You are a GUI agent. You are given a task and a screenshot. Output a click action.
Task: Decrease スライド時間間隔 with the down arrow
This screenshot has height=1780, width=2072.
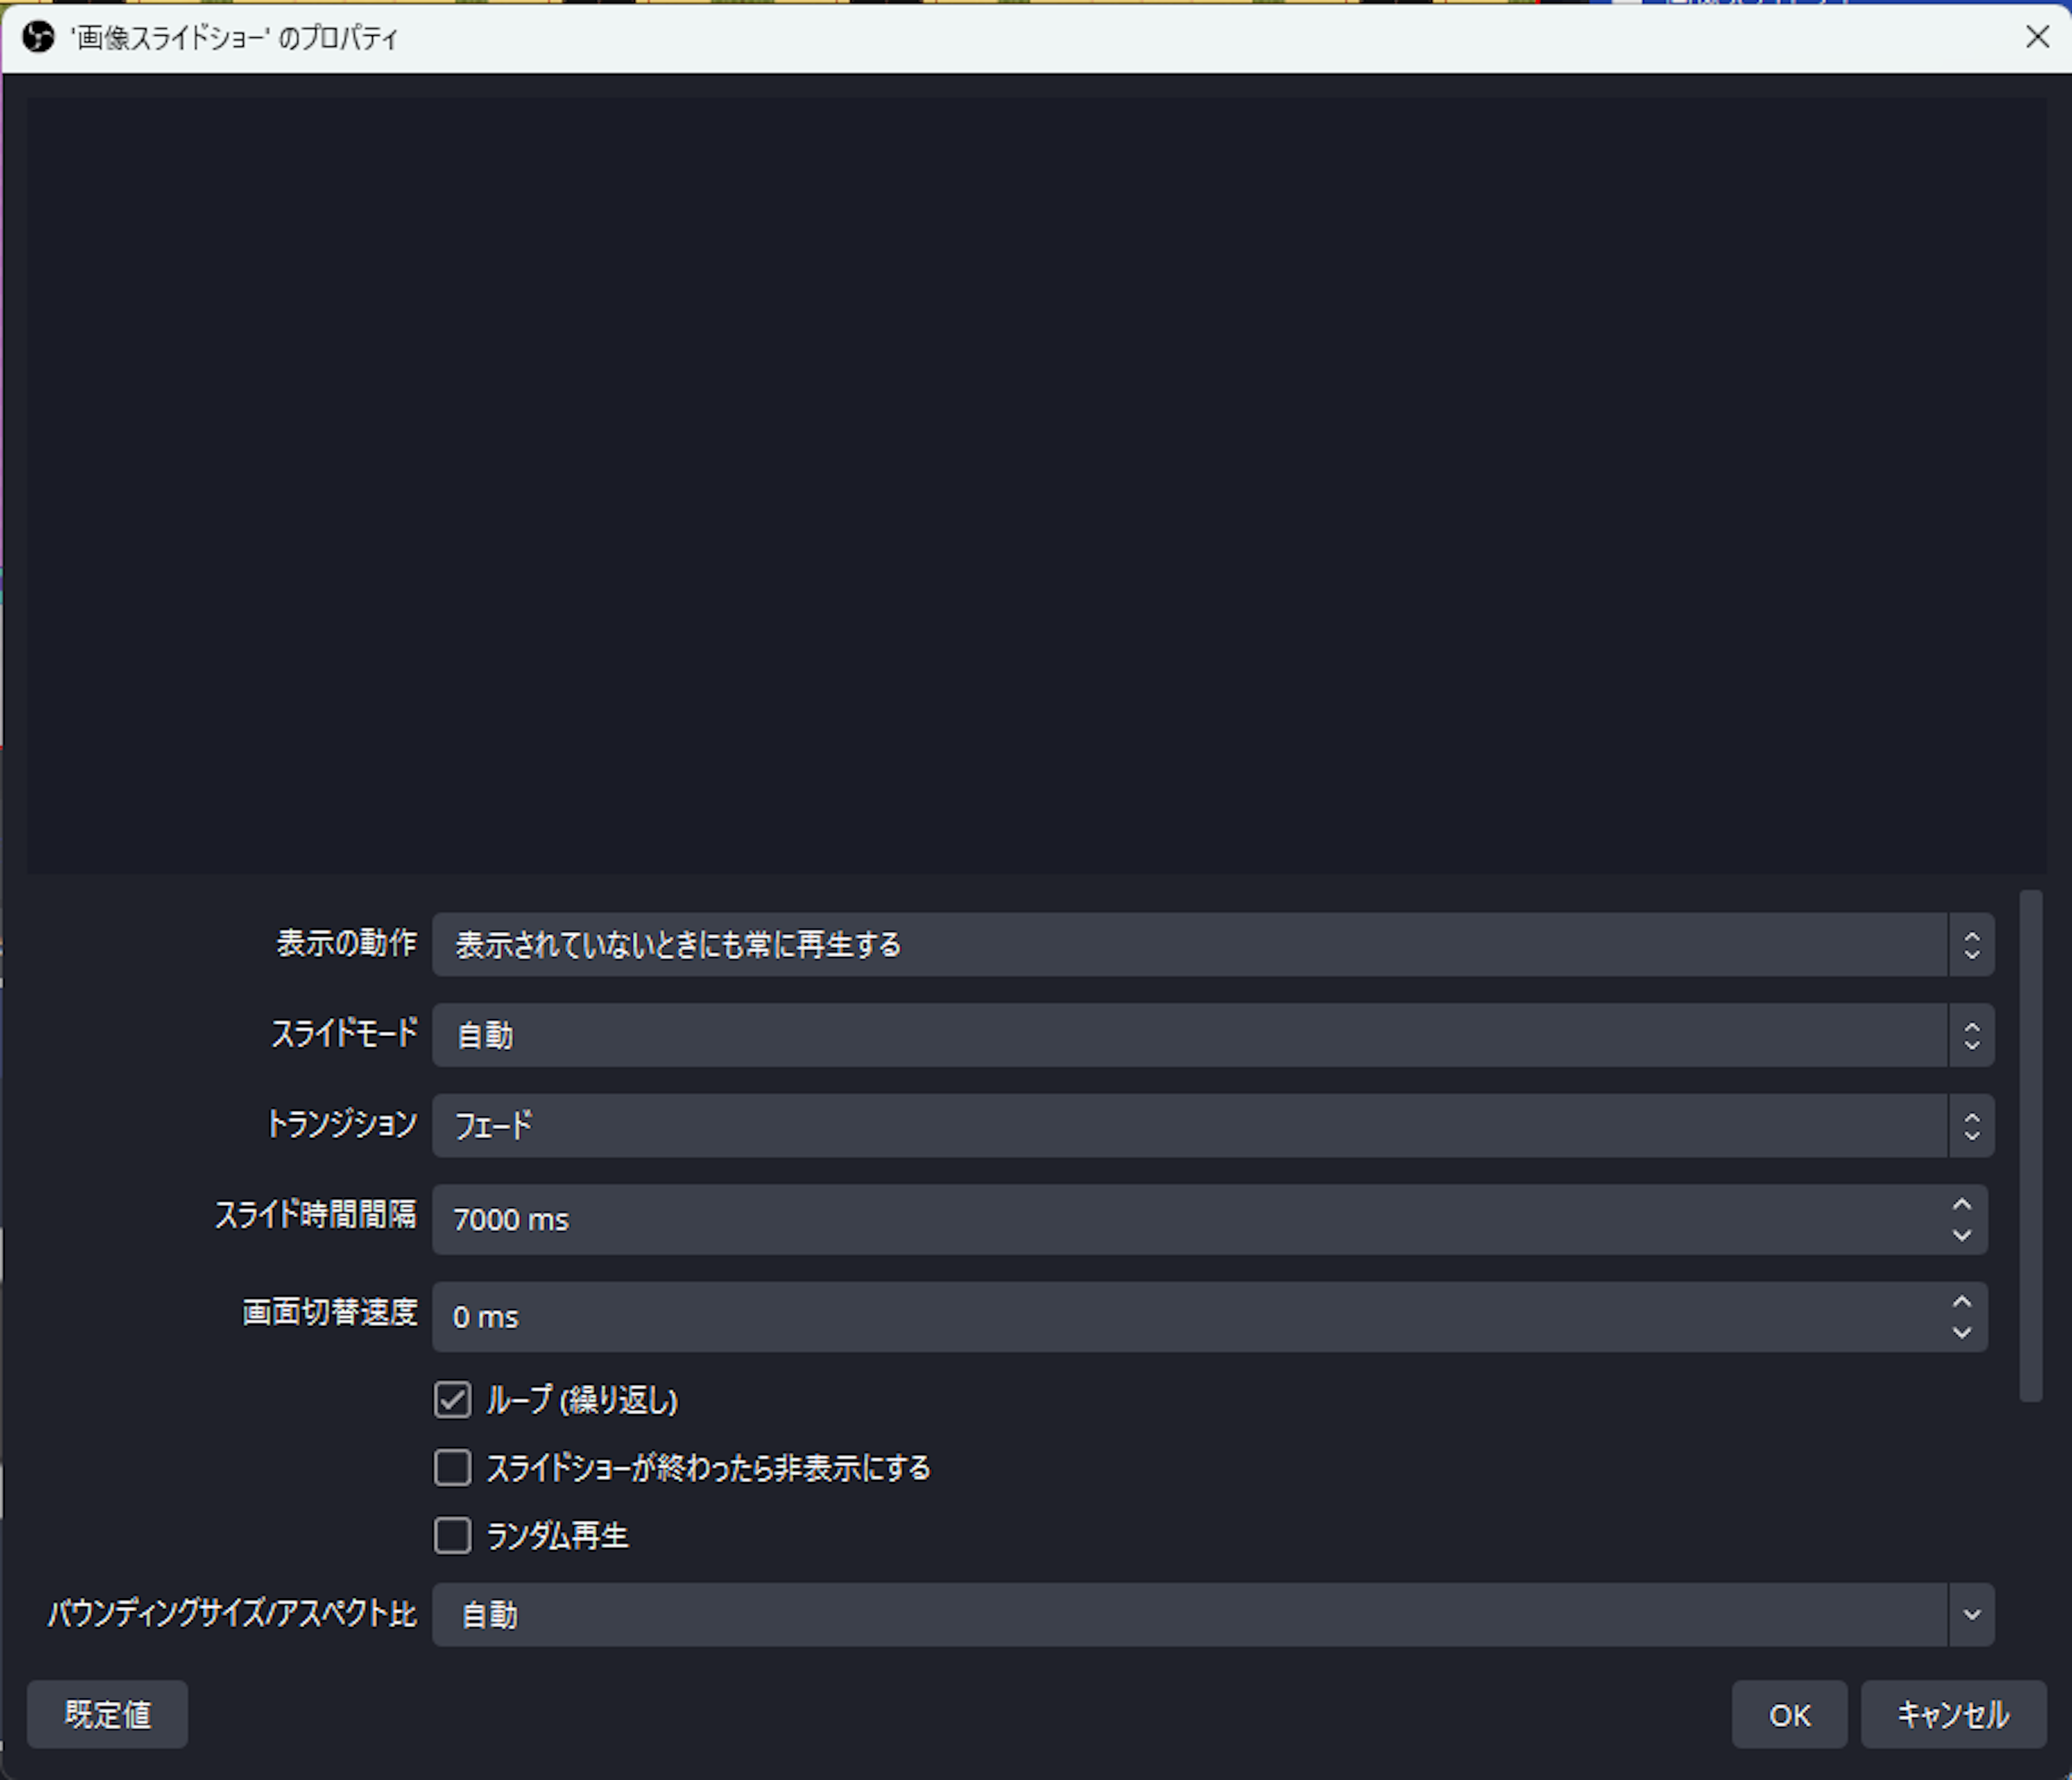(1962, 1235)
